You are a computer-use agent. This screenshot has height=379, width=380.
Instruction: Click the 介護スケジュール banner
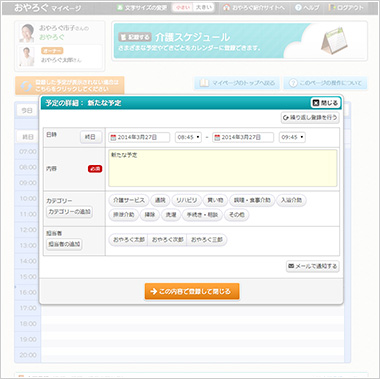240,41
